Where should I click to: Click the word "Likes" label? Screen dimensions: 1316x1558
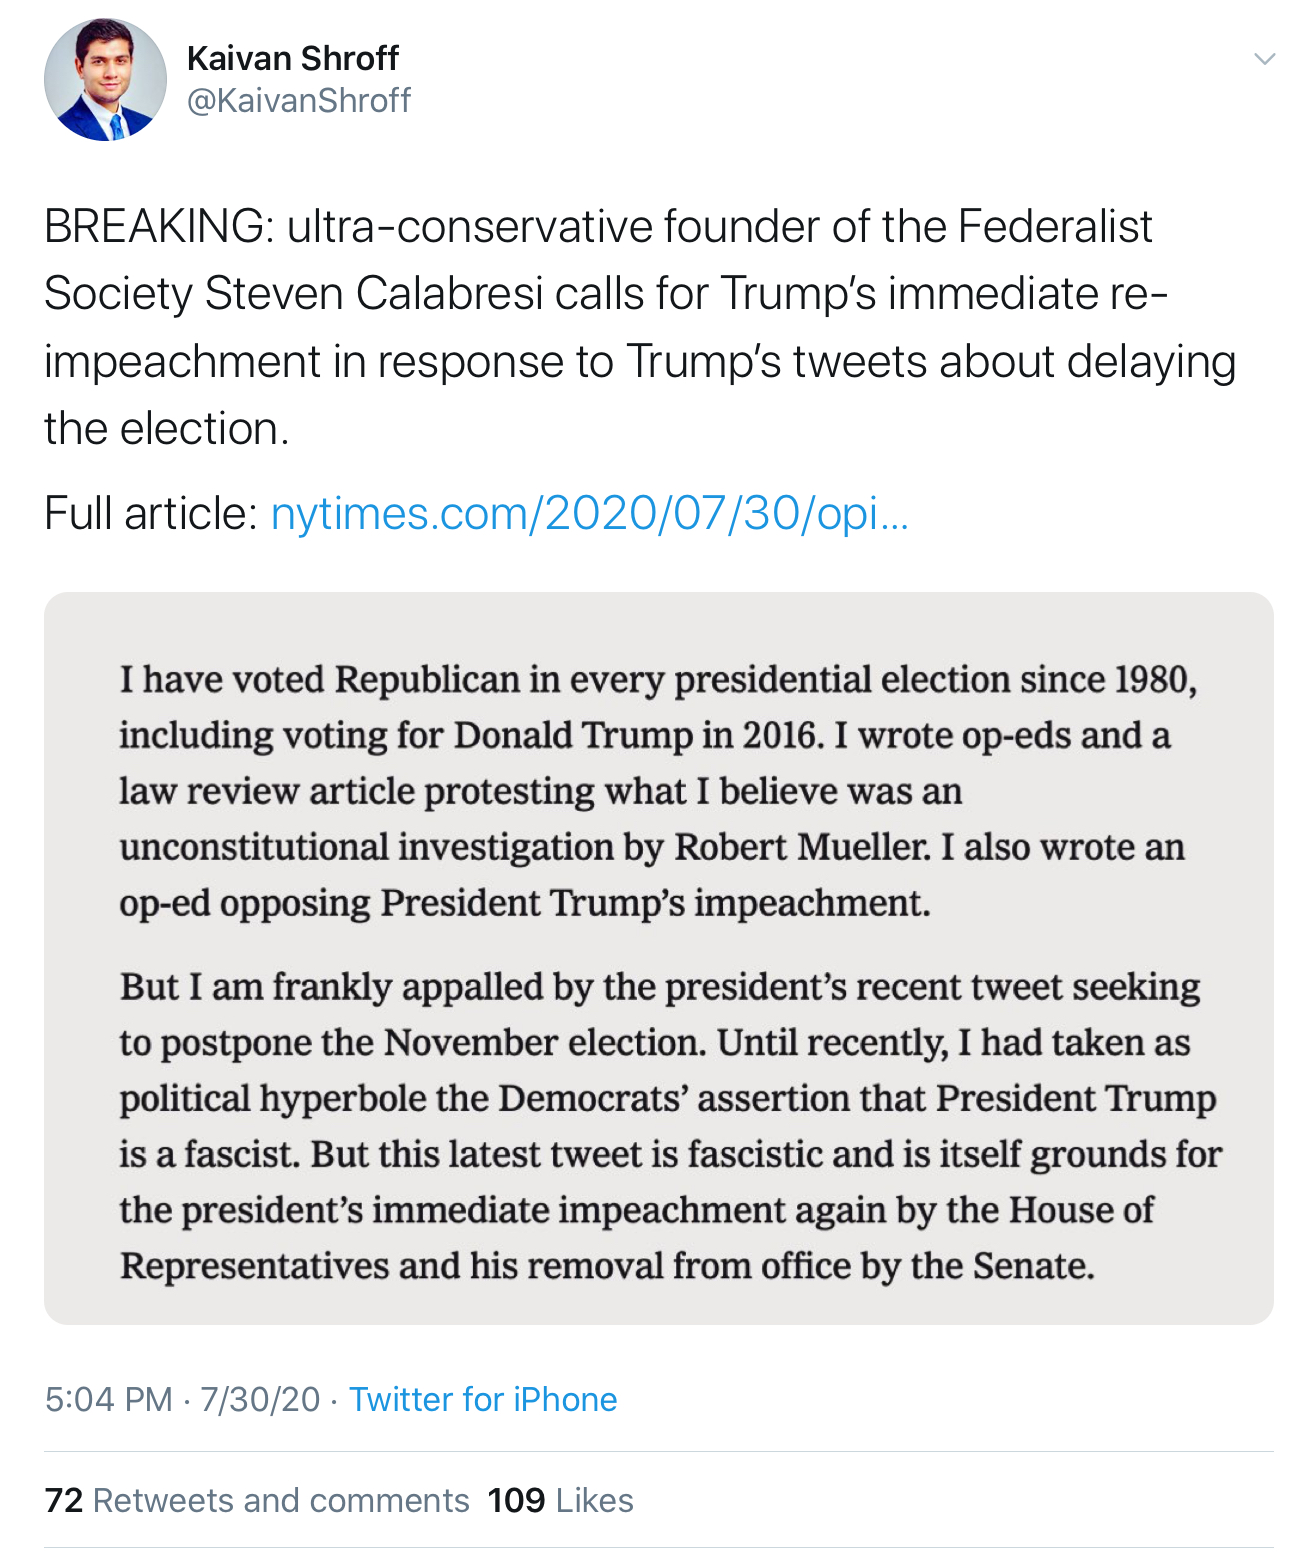[595, 1500]
